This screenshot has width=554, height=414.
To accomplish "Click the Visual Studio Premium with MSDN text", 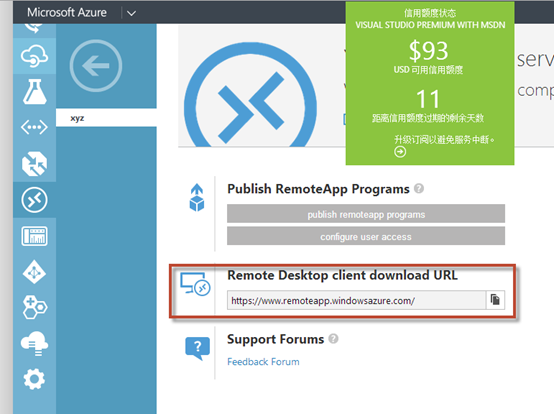I will click(430, 25).
